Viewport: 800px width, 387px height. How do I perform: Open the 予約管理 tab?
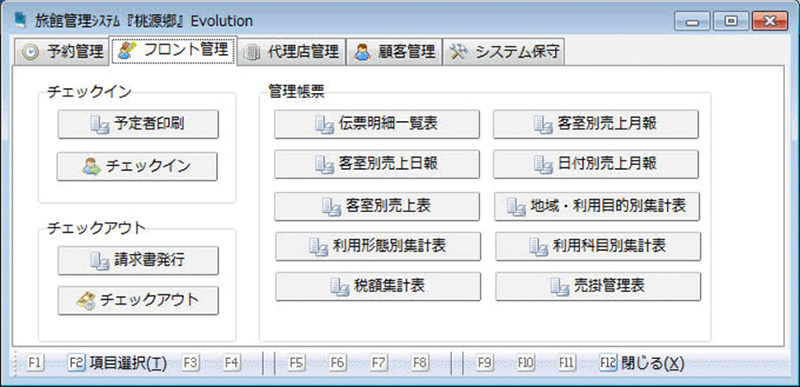point(62,51)
